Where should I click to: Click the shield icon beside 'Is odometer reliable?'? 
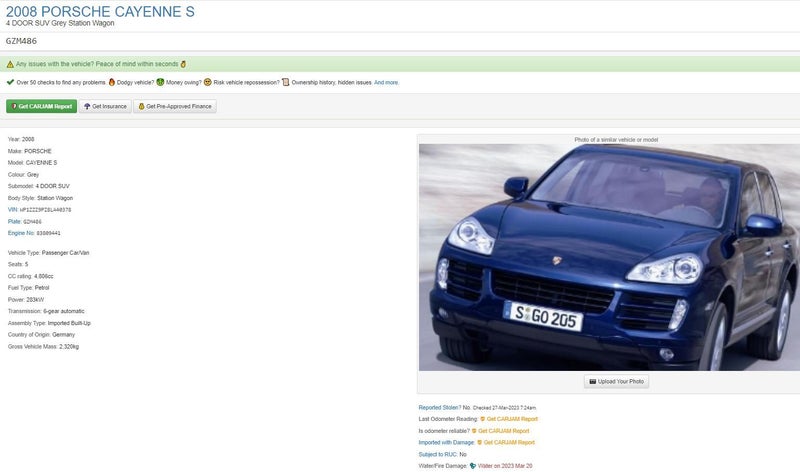(x=474, y=431)
